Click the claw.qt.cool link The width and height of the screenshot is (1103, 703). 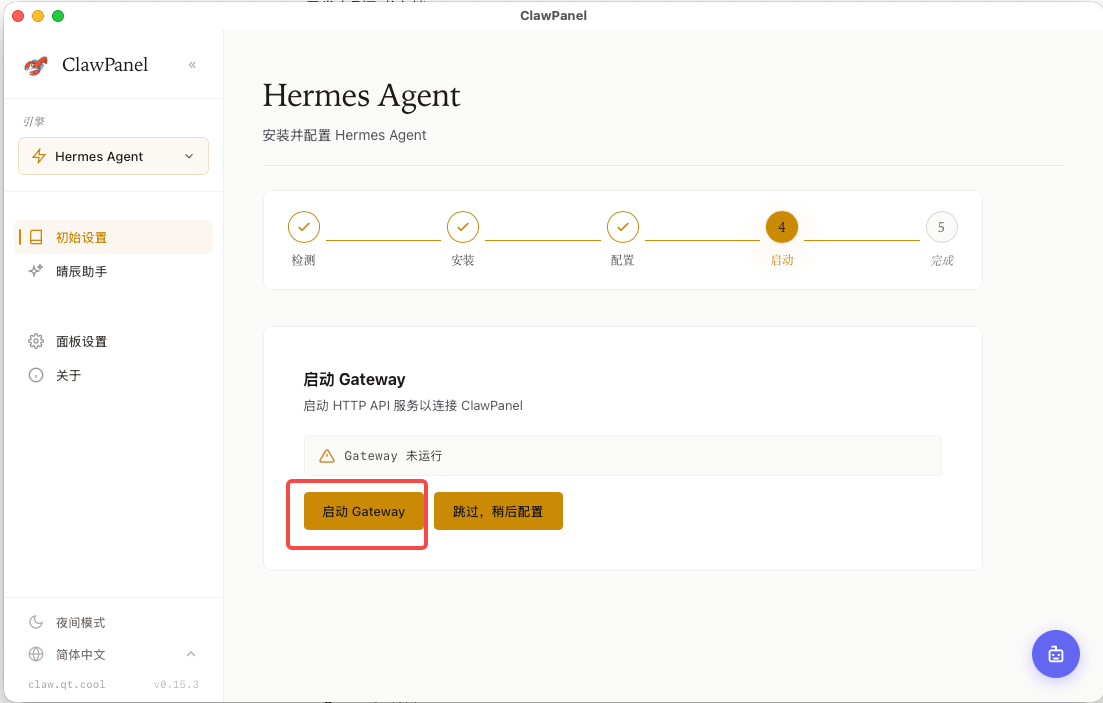click(67, 684)
